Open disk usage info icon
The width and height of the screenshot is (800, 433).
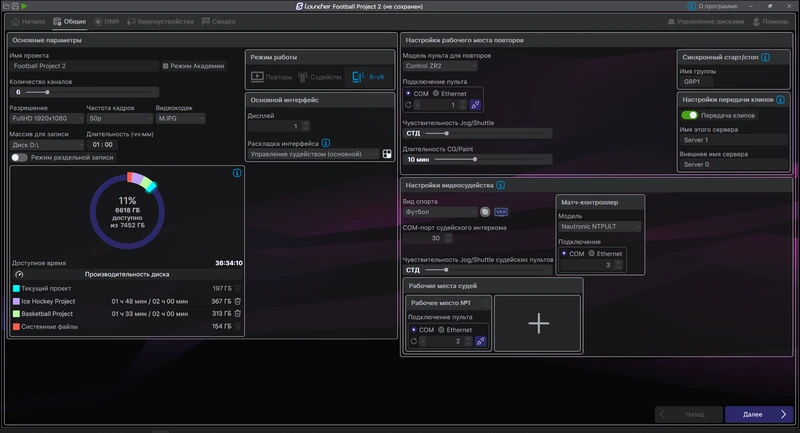[x=237, y=173]
